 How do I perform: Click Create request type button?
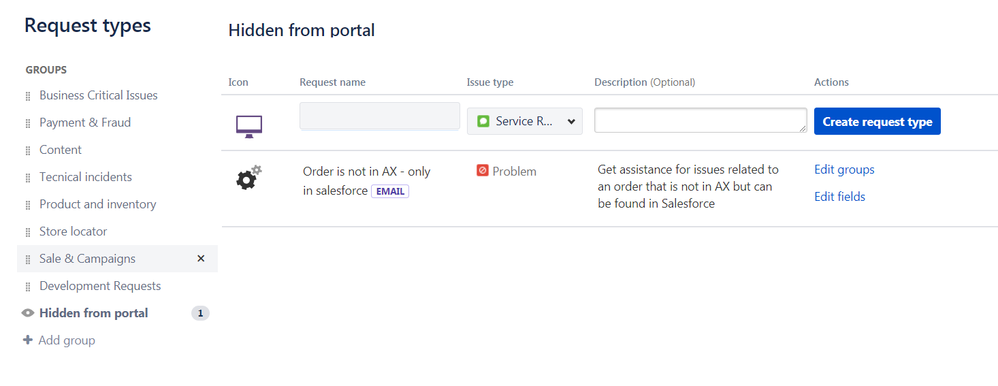point(877,122)
